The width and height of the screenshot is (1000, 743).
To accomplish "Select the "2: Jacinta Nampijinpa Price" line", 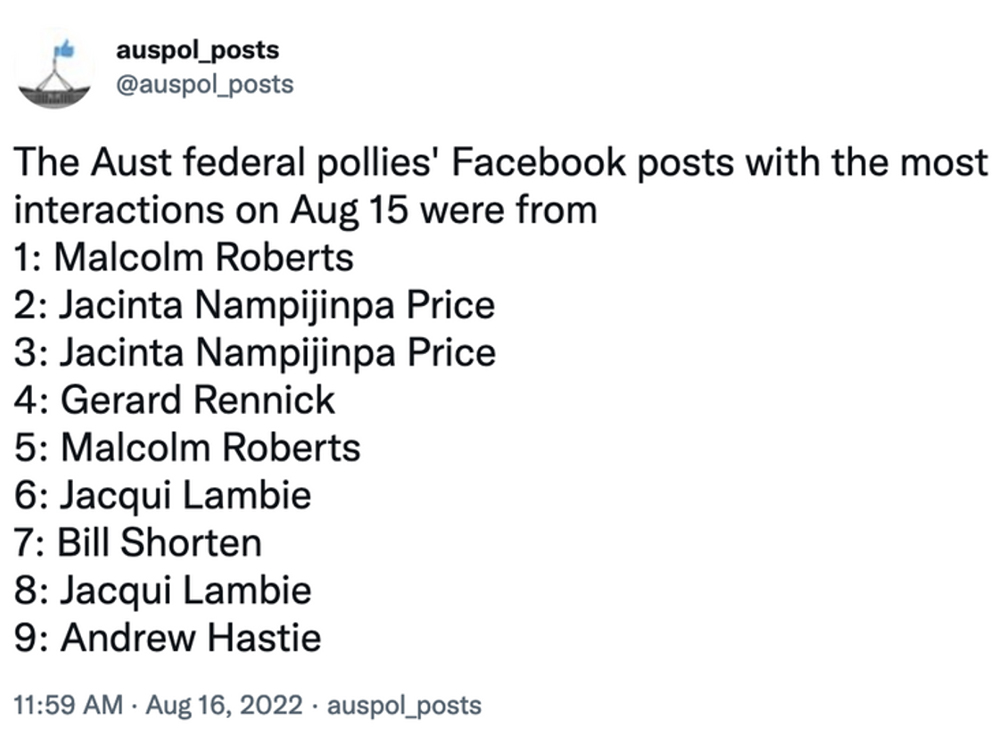I will [x=255, y=305].
